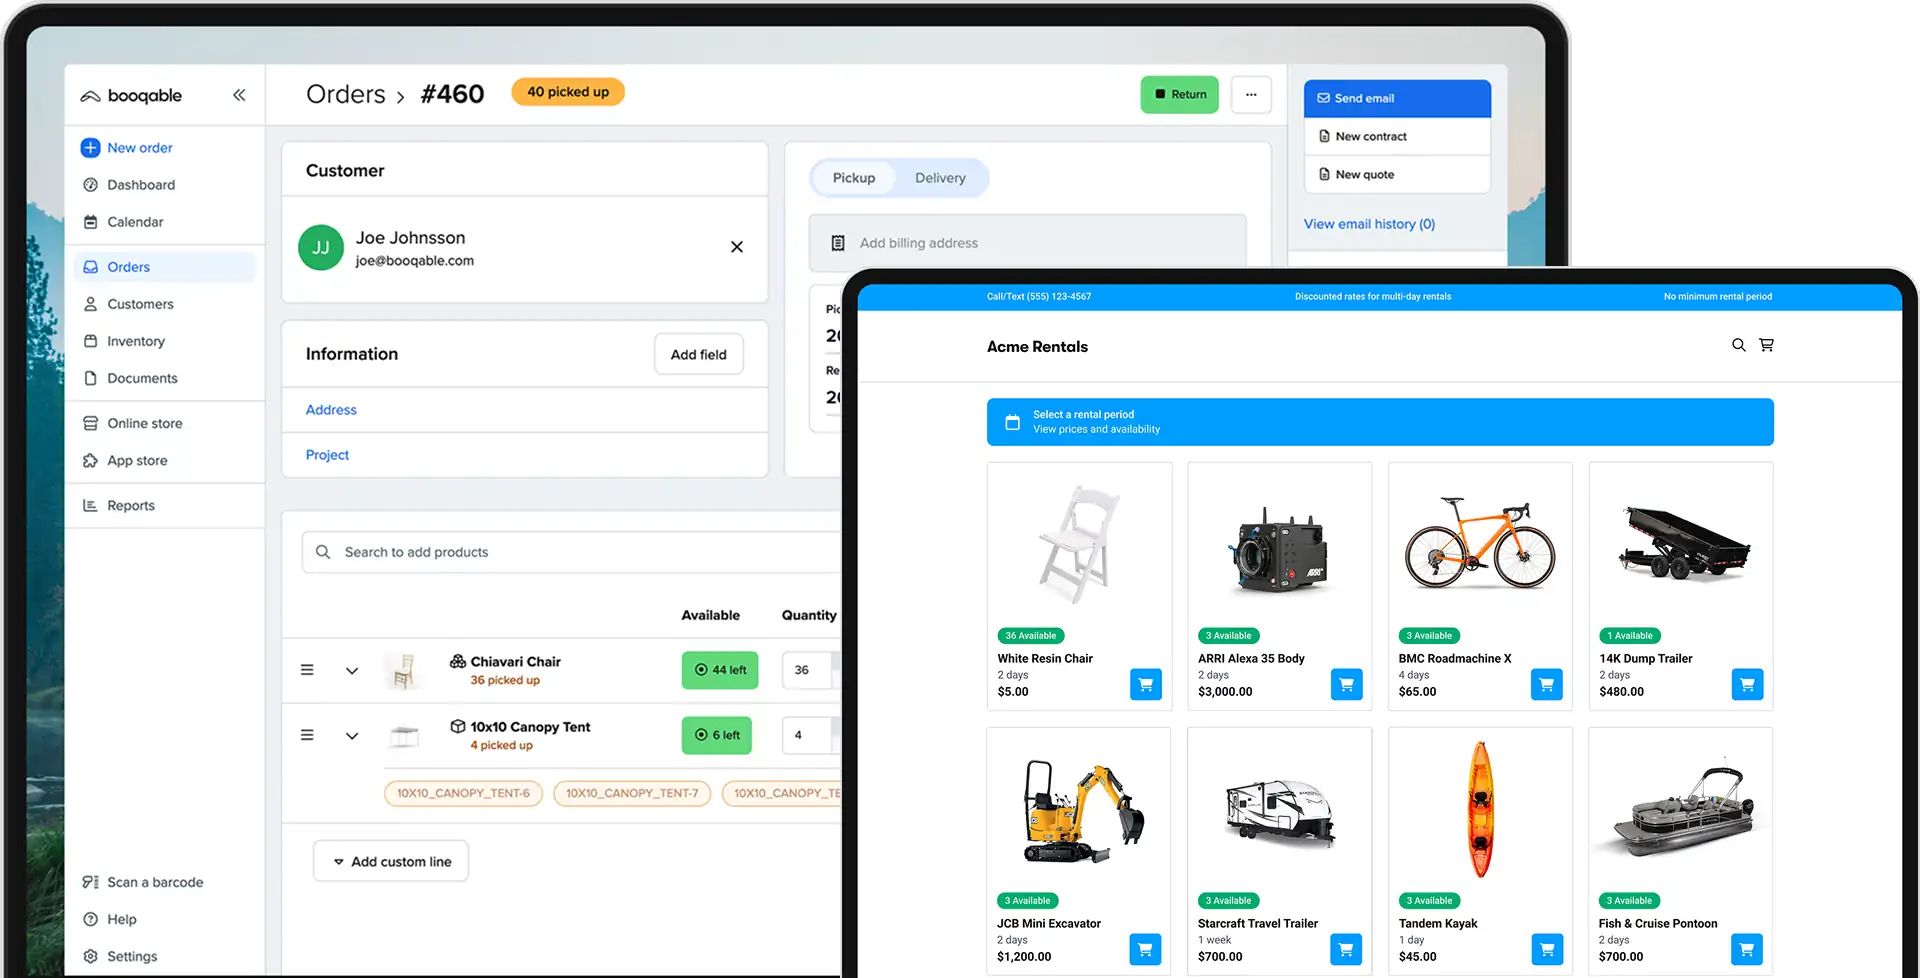The height and width of the screenshot is (978, 1920).
Task: Switch to the Pickup tab
Action: tap(854, 178)
